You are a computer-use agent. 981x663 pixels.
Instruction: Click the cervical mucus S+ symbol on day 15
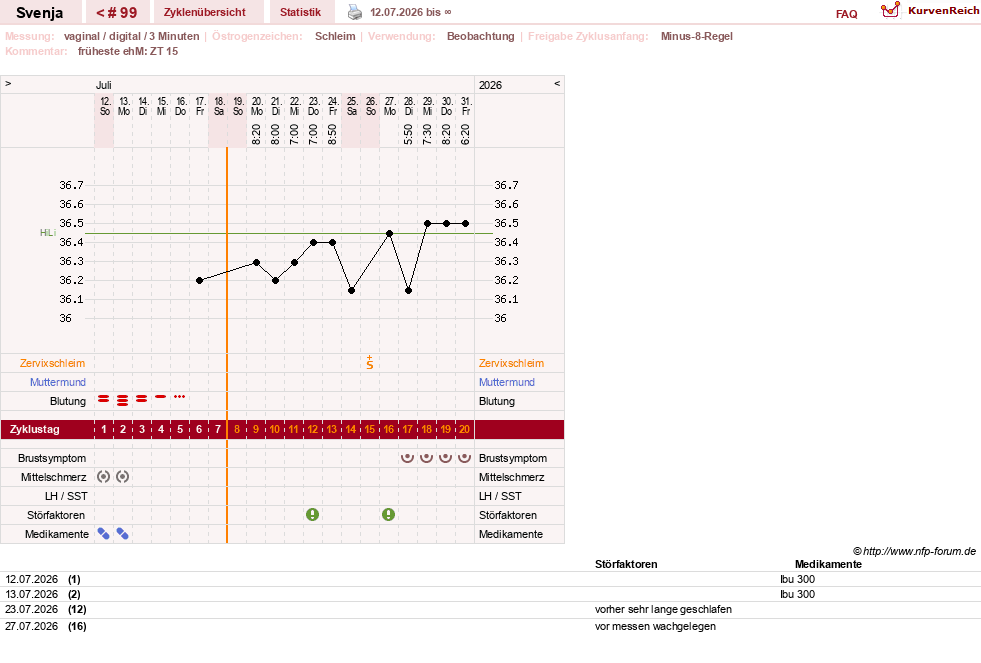click(370, 362)
